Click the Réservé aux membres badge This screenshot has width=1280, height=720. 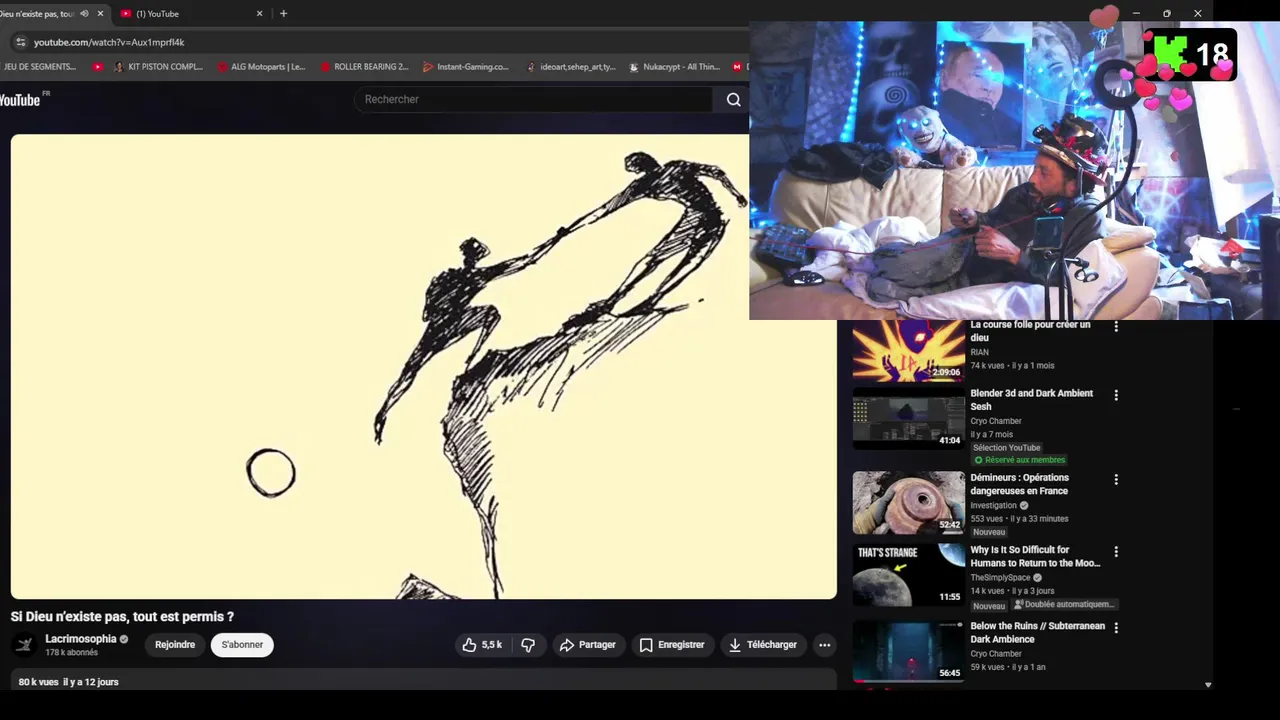[x=1019, y=460]
